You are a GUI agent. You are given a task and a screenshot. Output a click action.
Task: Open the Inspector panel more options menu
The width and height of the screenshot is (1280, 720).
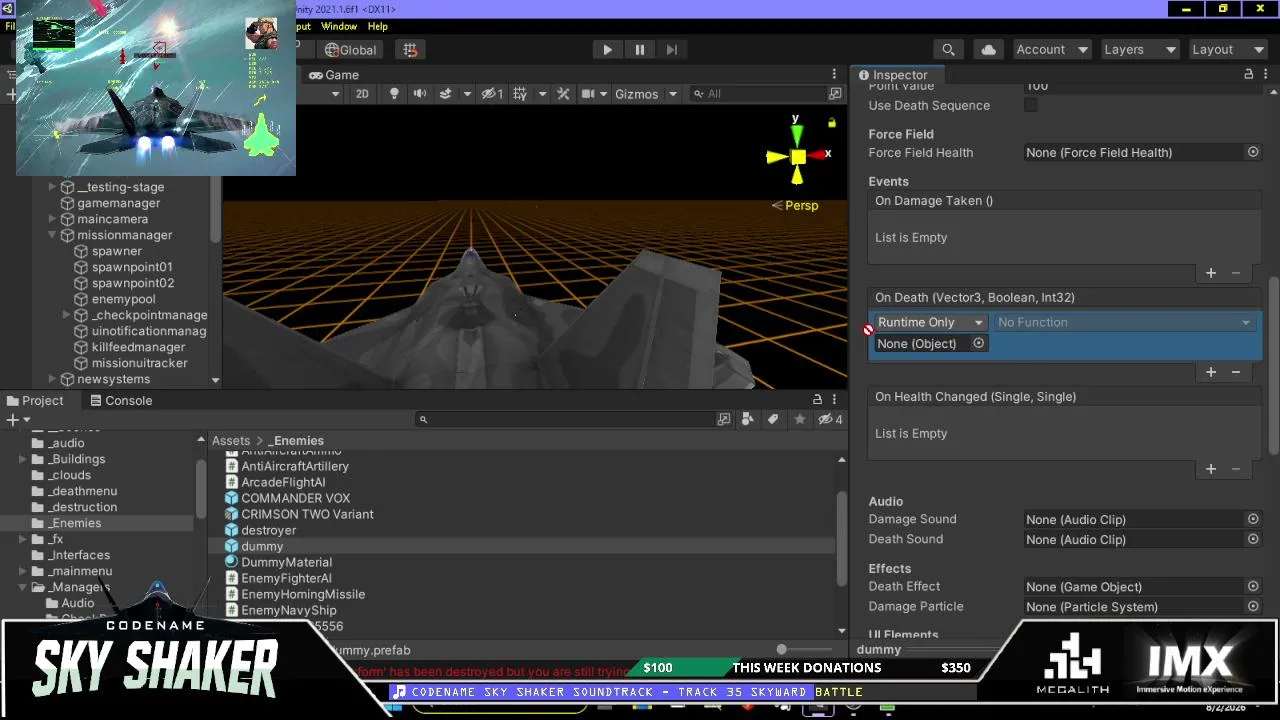pos(1266,75)
